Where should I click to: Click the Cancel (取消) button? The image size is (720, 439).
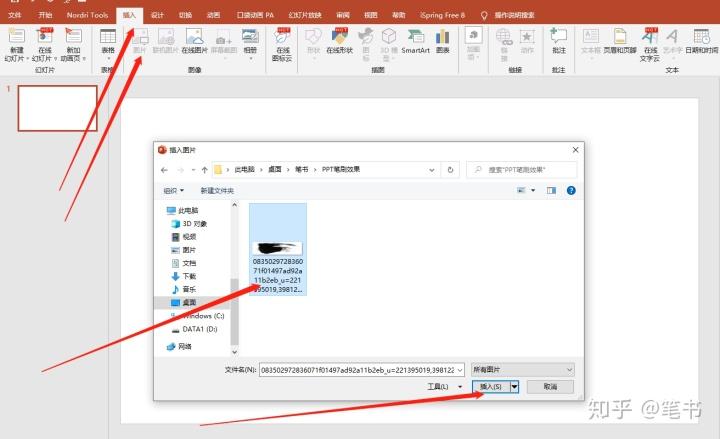(550, 387)
